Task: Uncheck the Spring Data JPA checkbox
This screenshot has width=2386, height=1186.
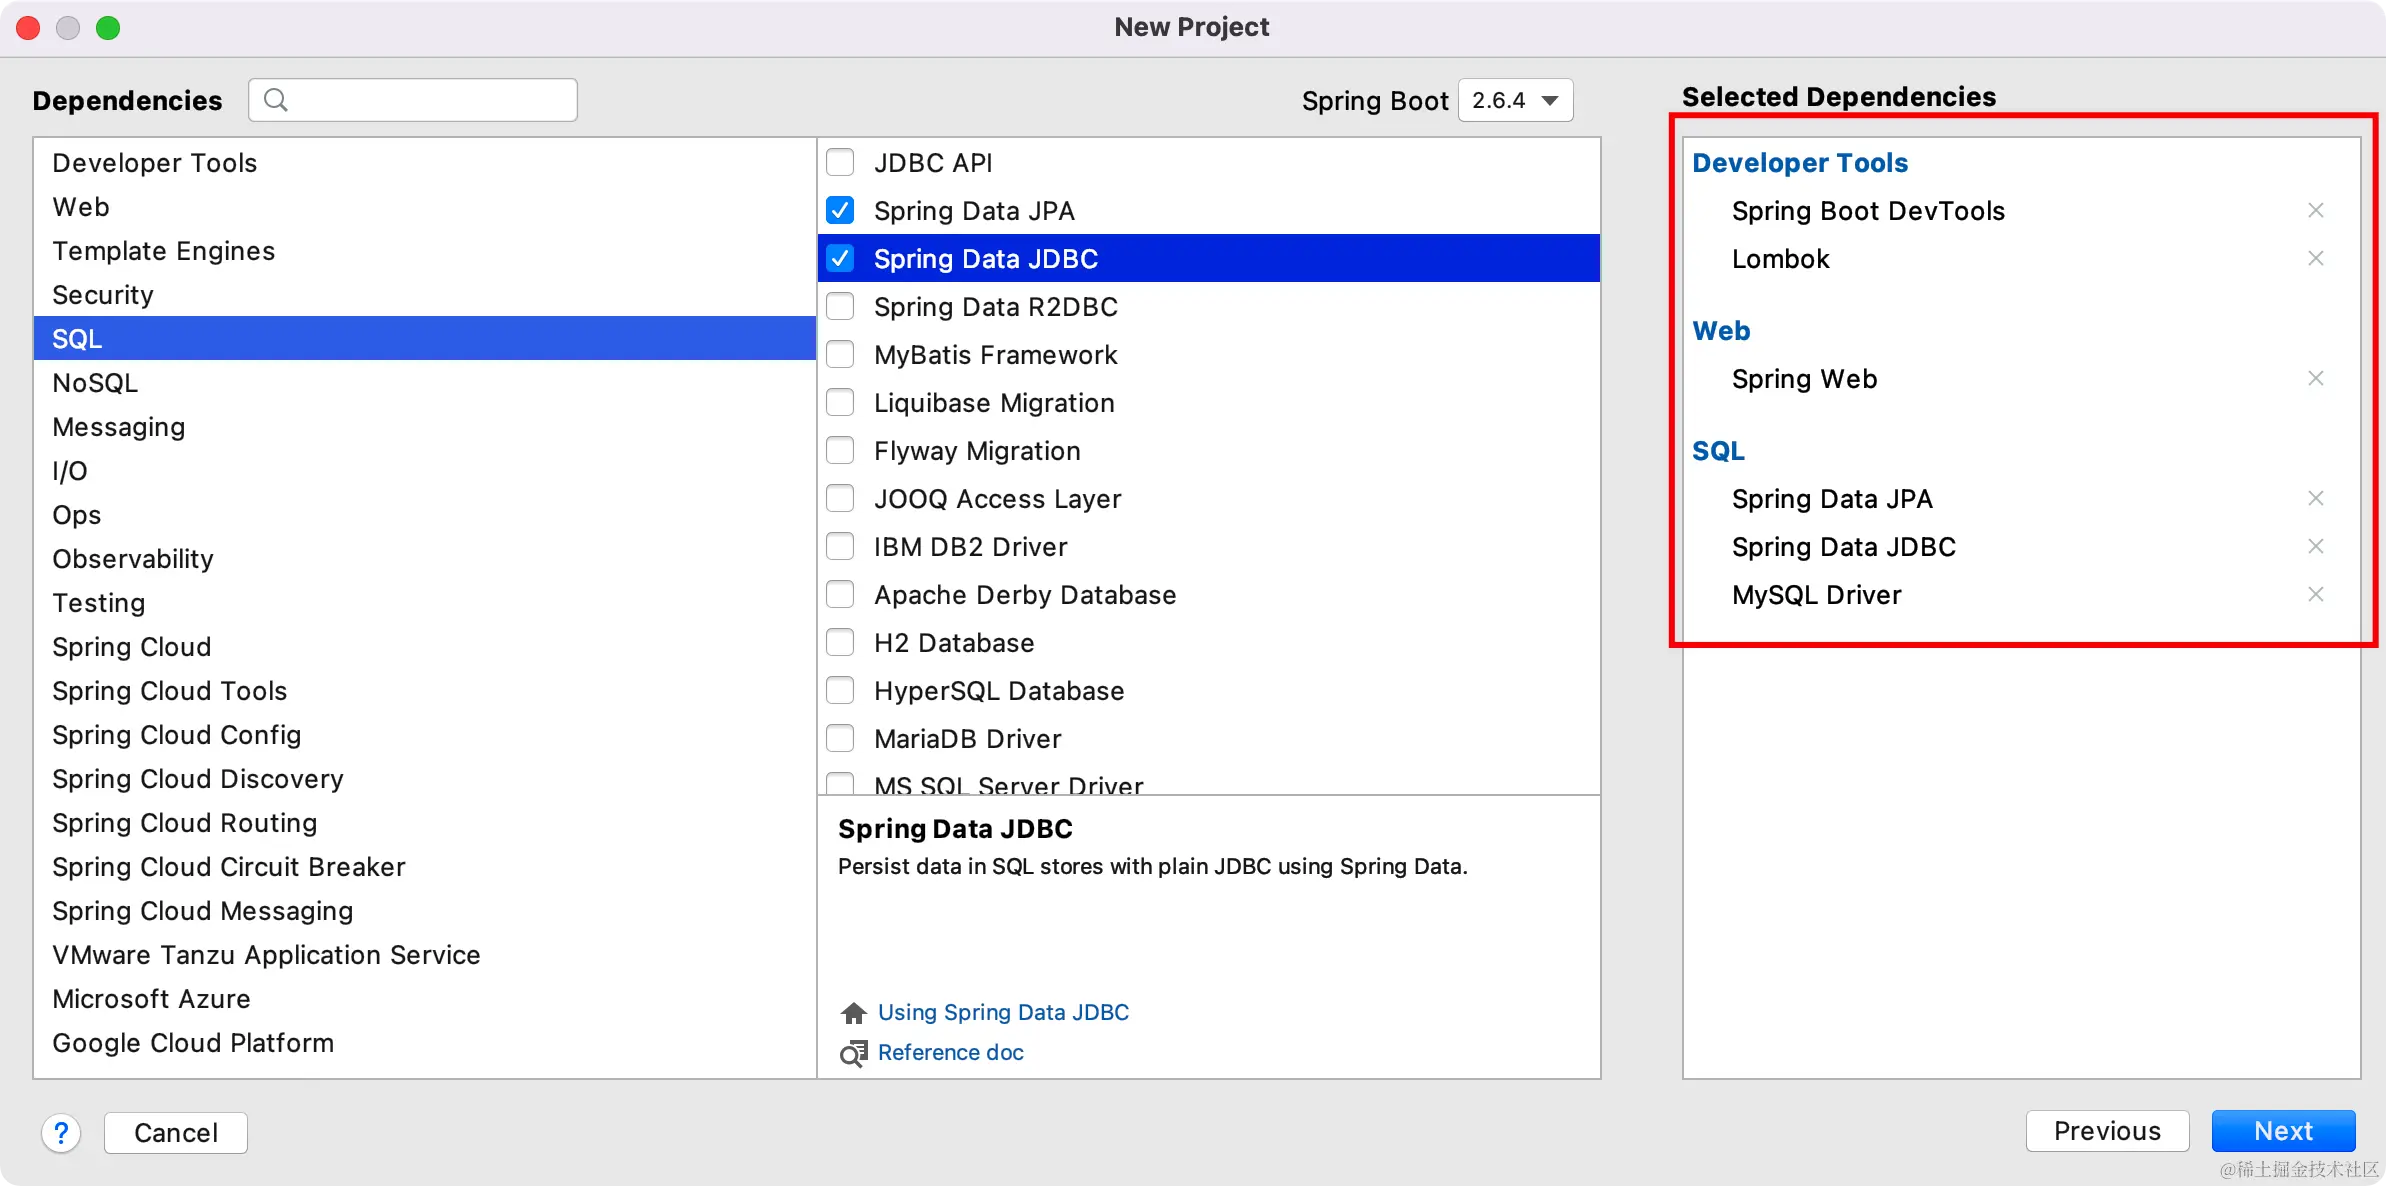Action: [x=840, y=210]
